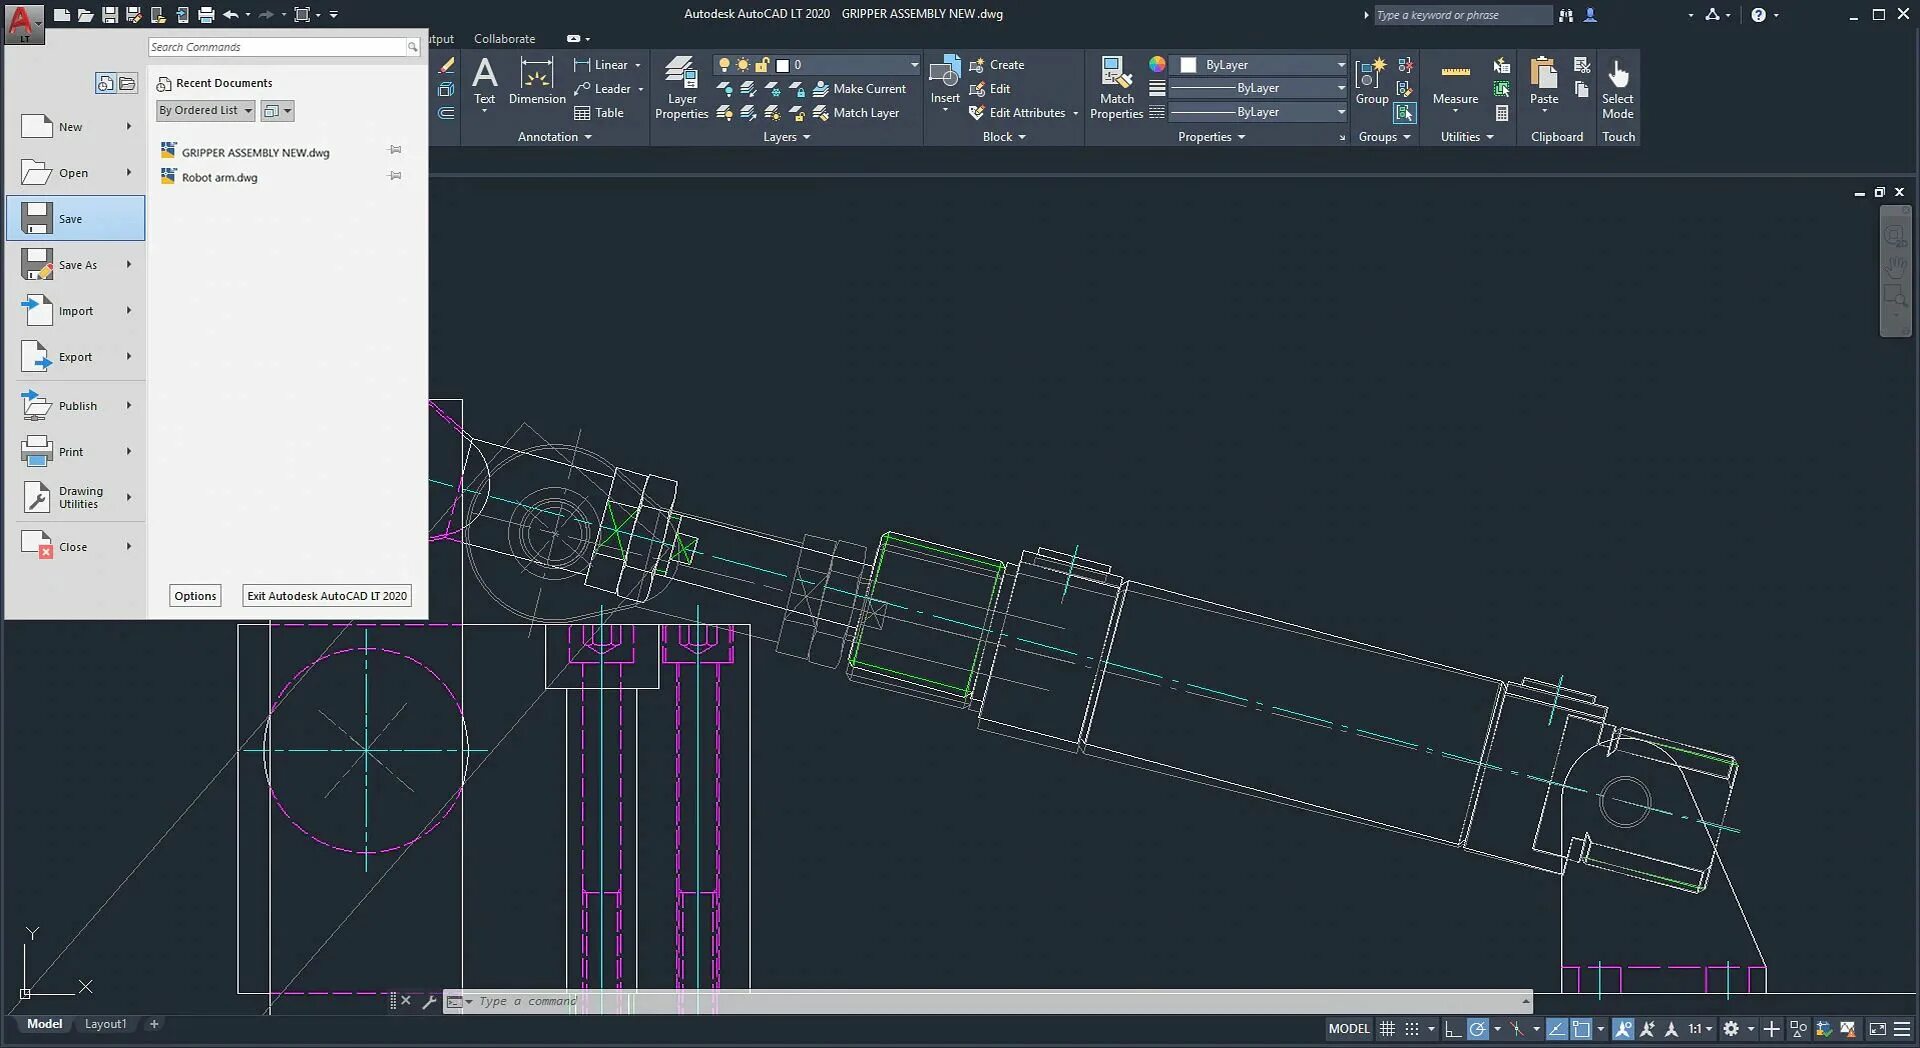Toggle grid display in status bar

click(x=1387, y=1028)
